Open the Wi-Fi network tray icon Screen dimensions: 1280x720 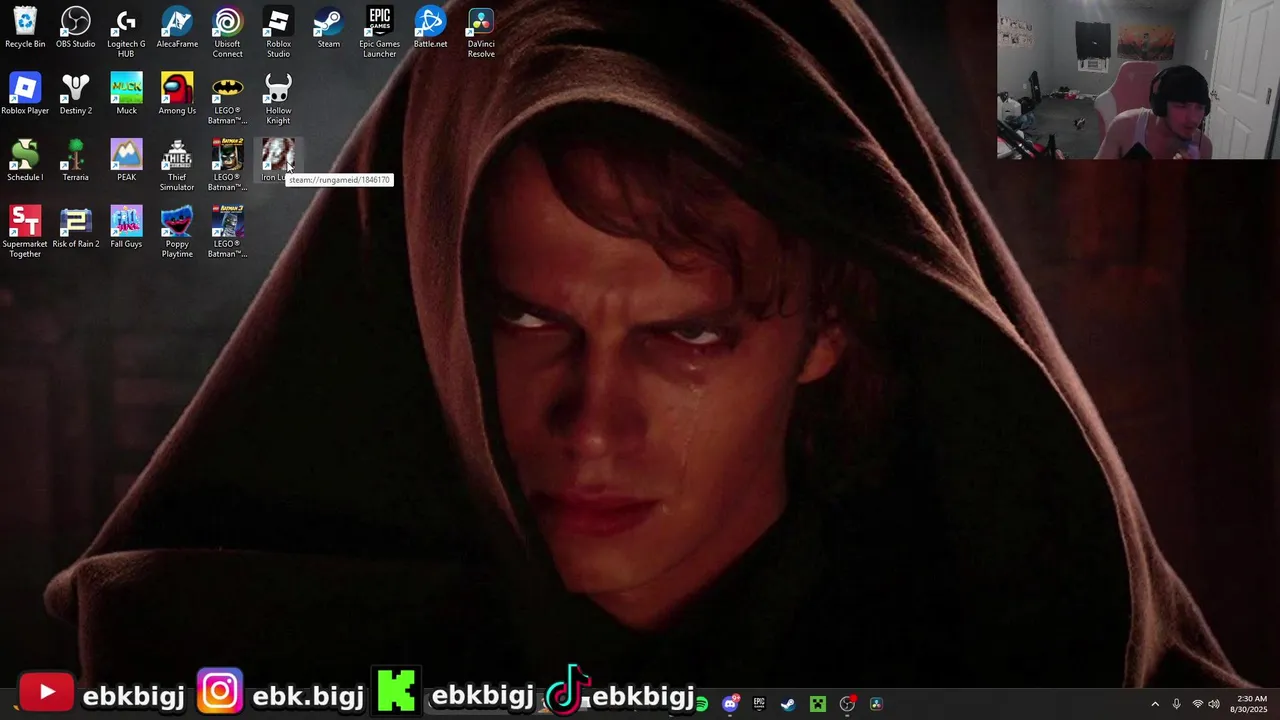[x=1197, y=704]
